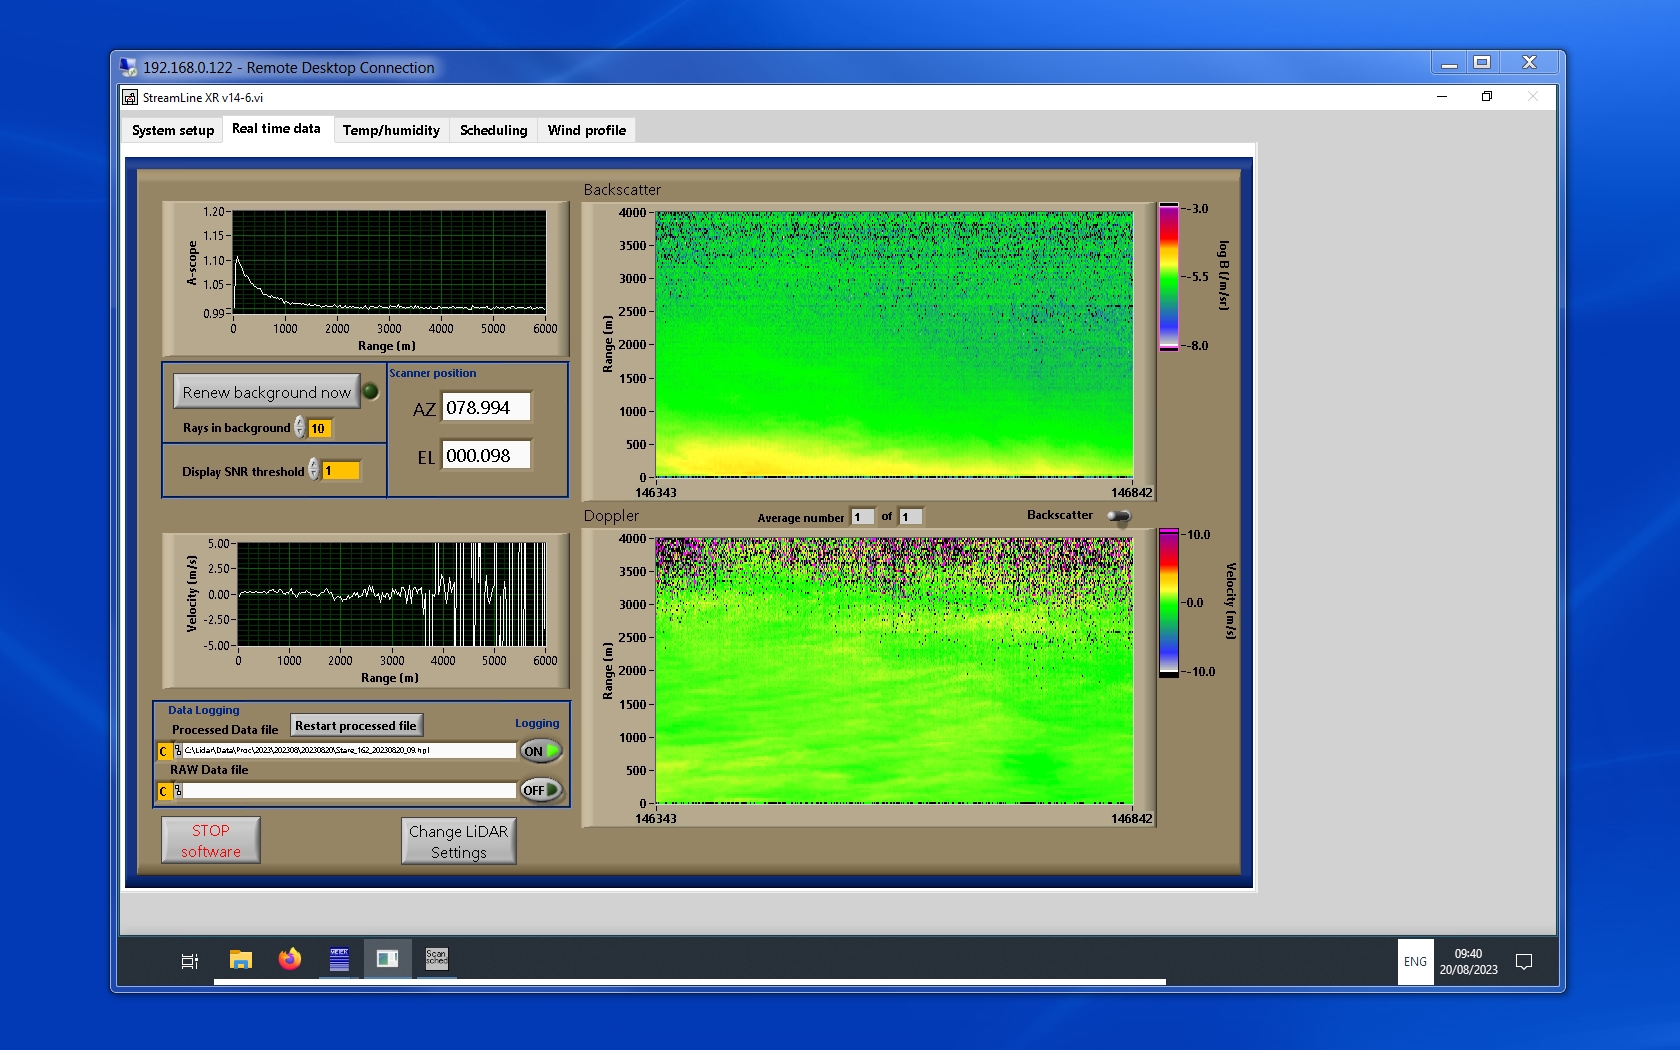1680x1050 pixels.
Task: Open the System setup tab
Action: pos(173,130)
